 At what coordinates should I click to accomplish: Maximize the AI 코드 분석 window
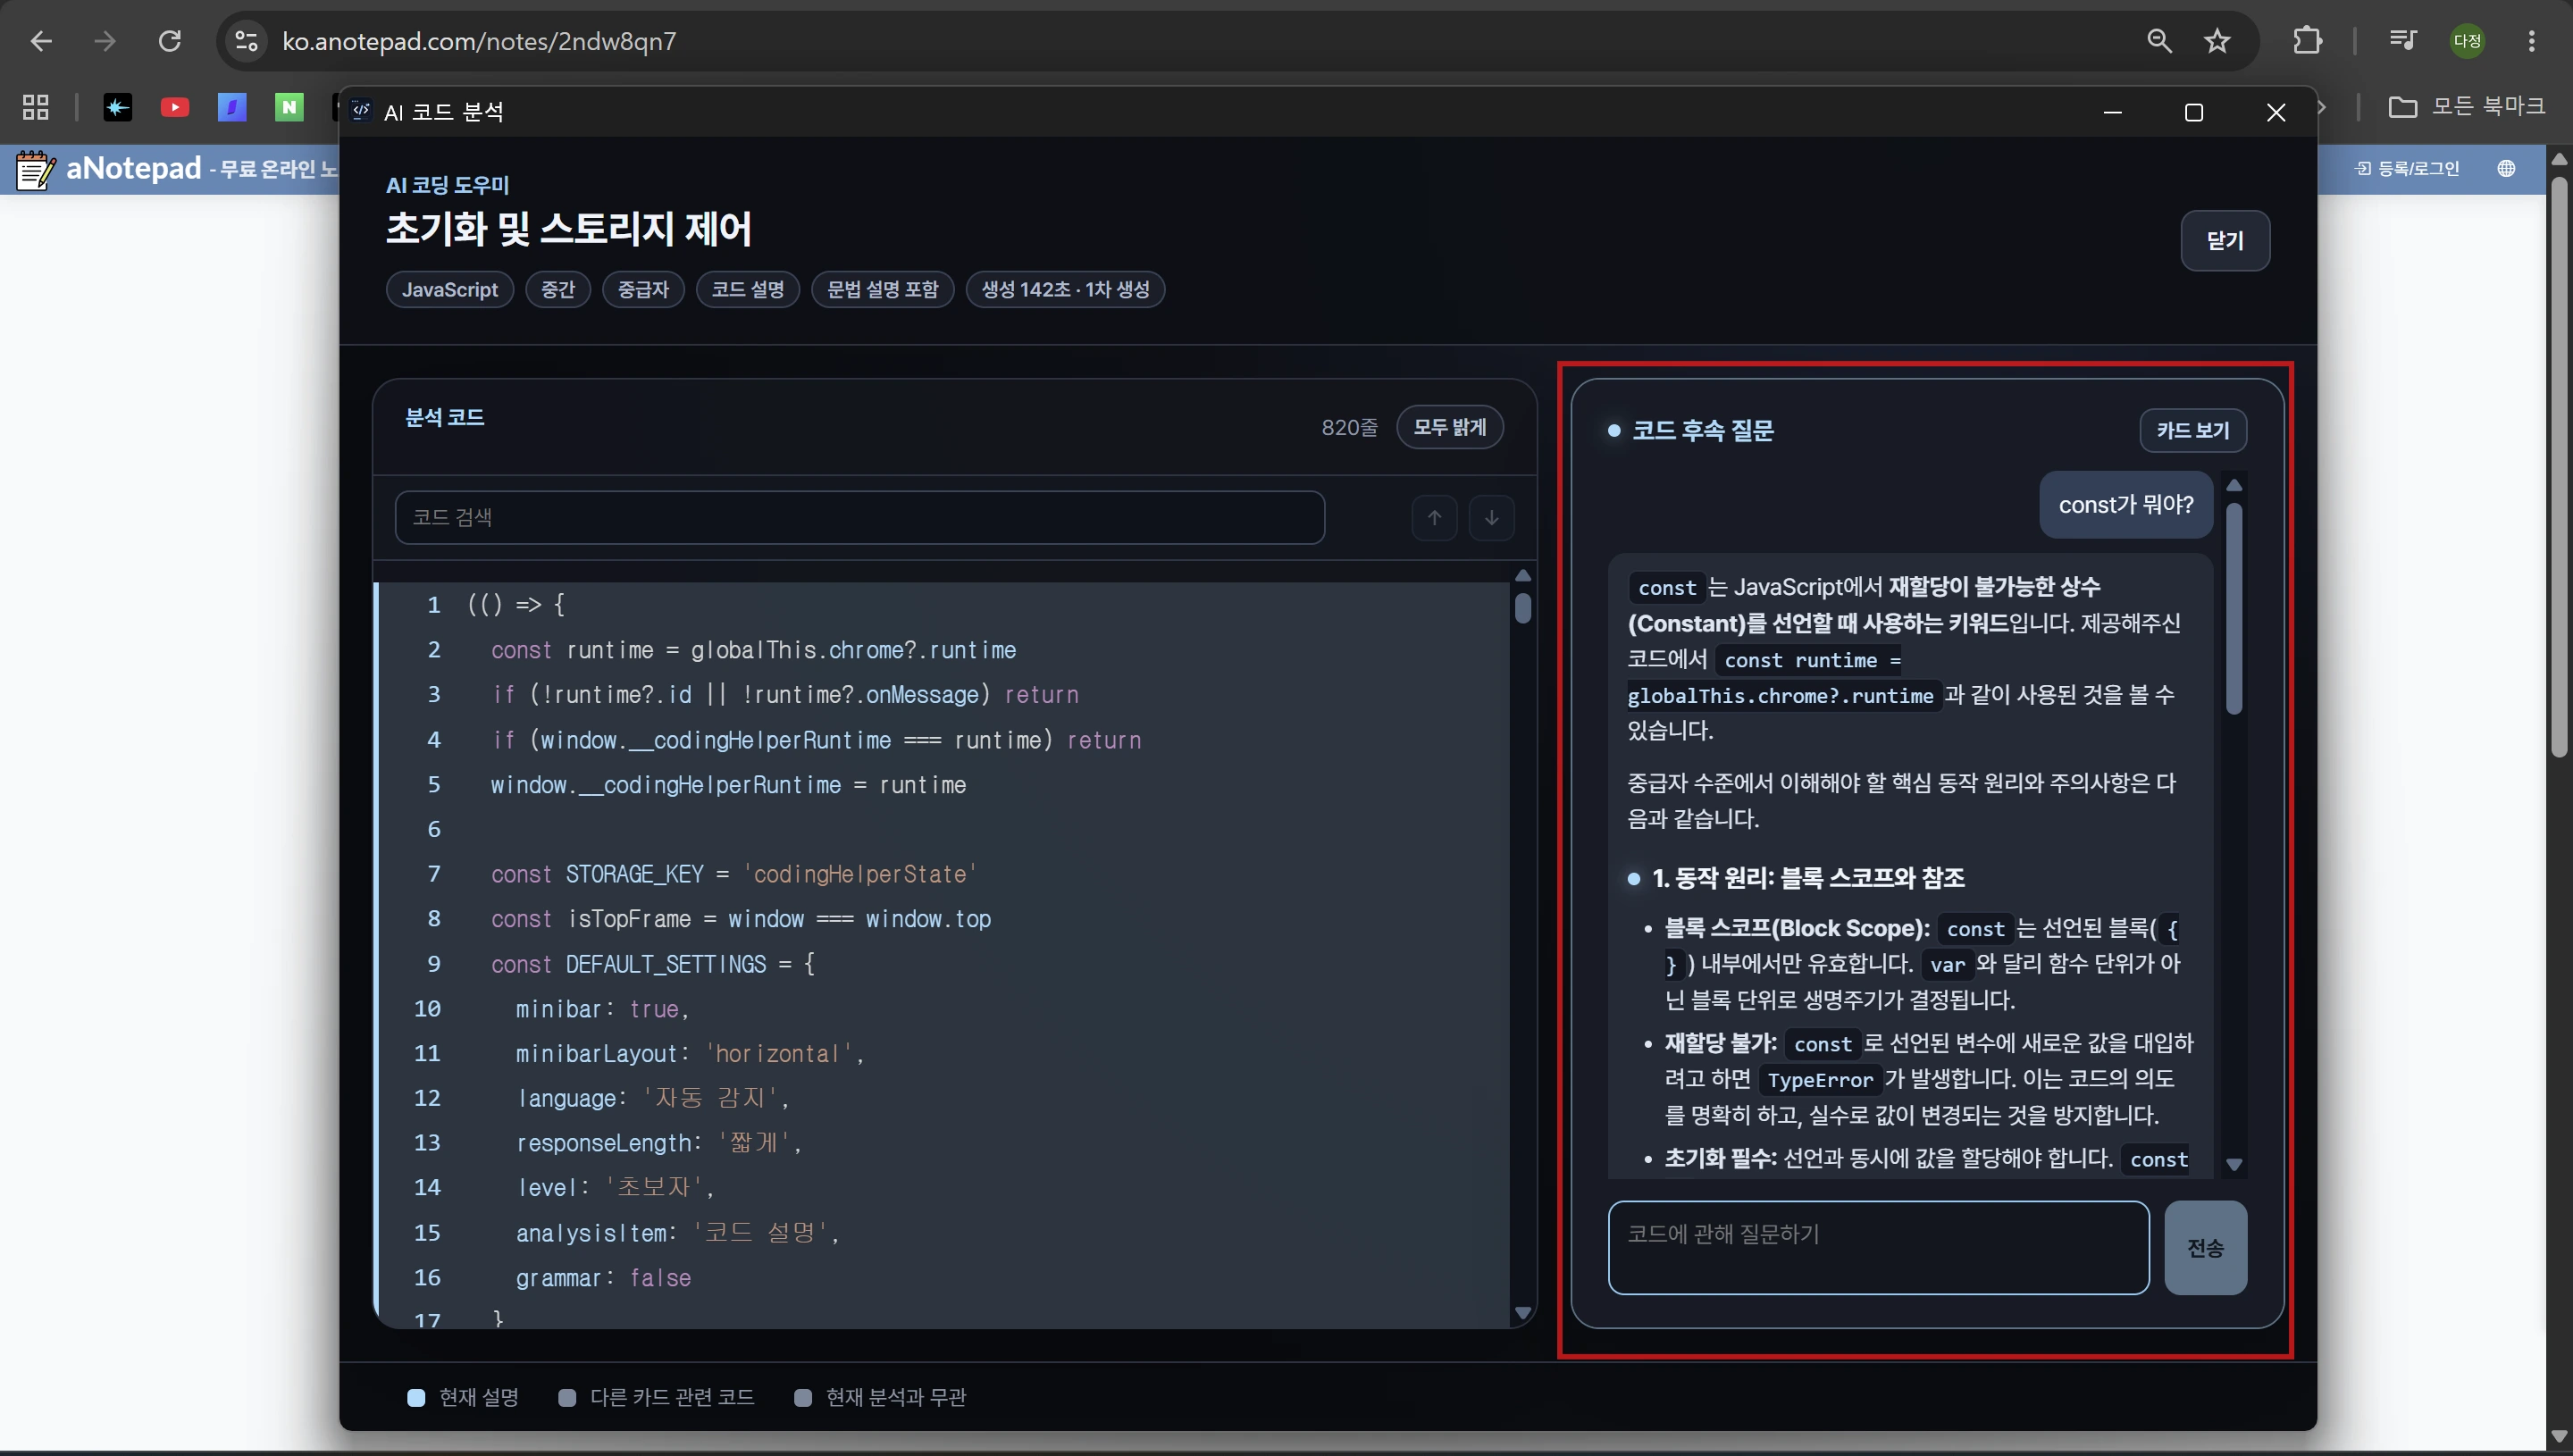[2193, 112]
